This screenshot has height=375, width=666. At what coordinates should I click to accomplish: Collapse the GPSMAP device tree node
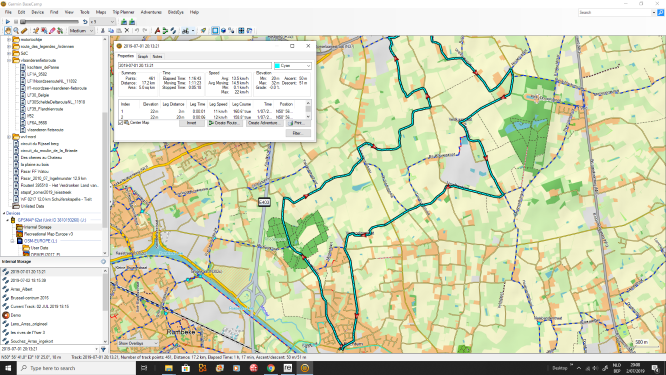7,220
